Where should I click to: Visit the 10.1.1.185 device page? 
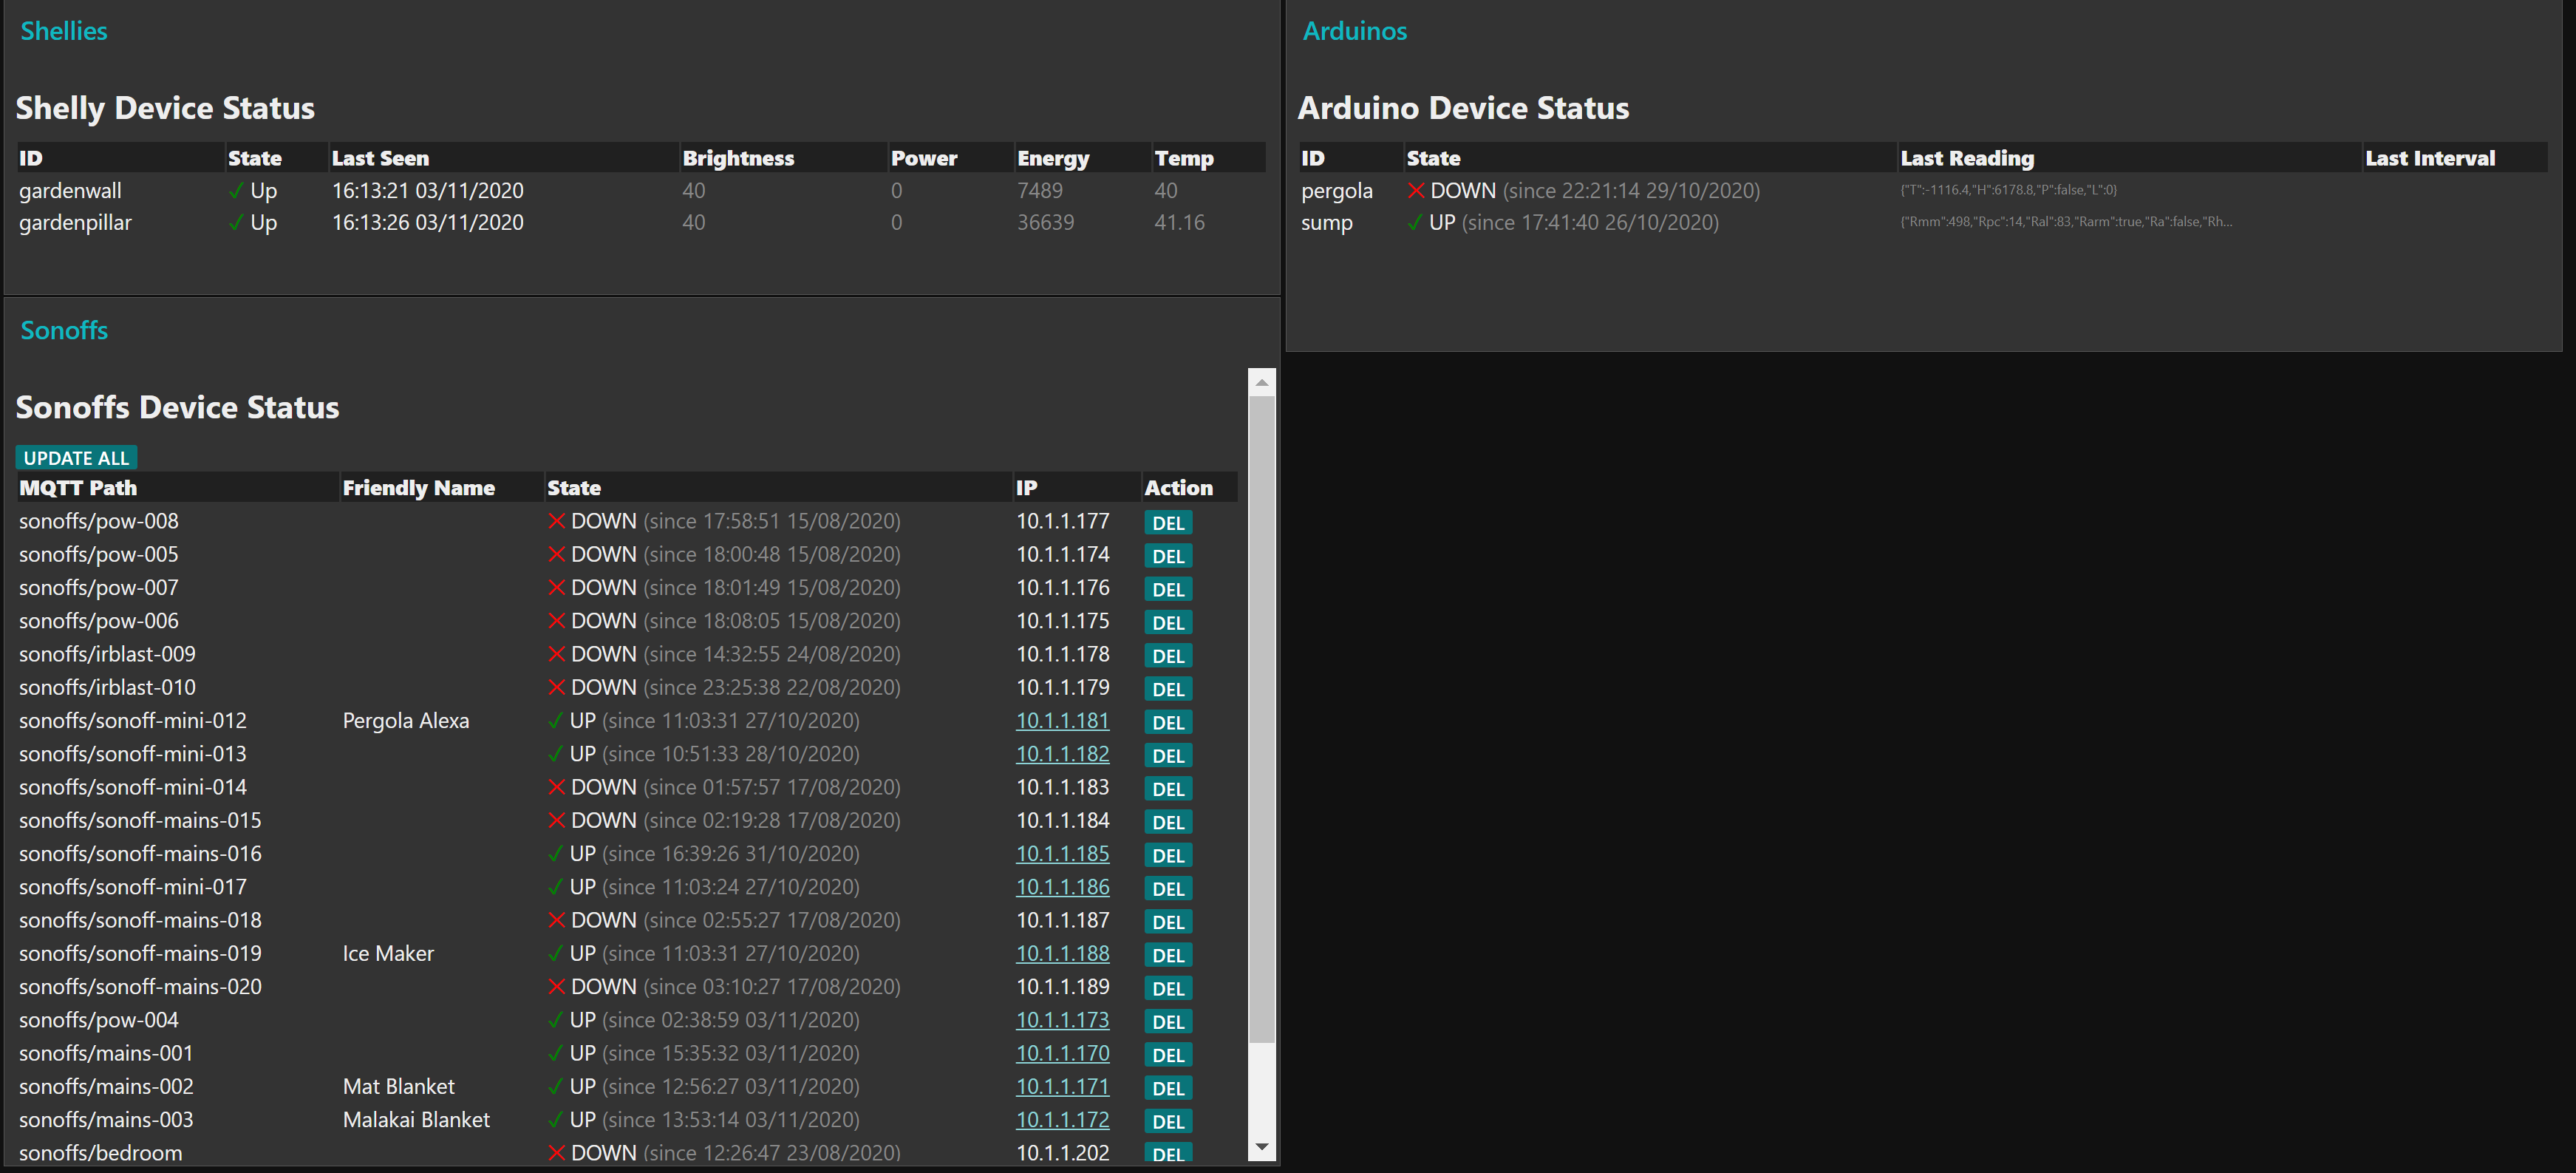point(1062,854)
